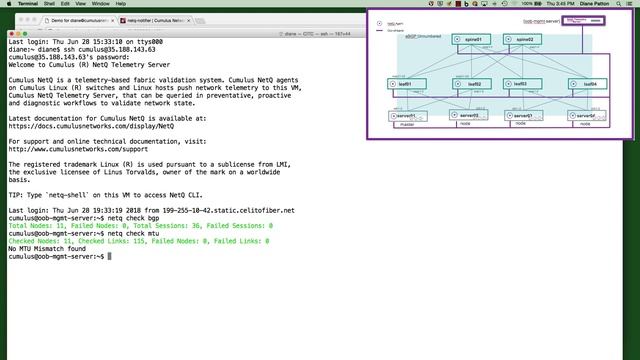
Task: Open the View menu
Action: click(x=80, y=4)
